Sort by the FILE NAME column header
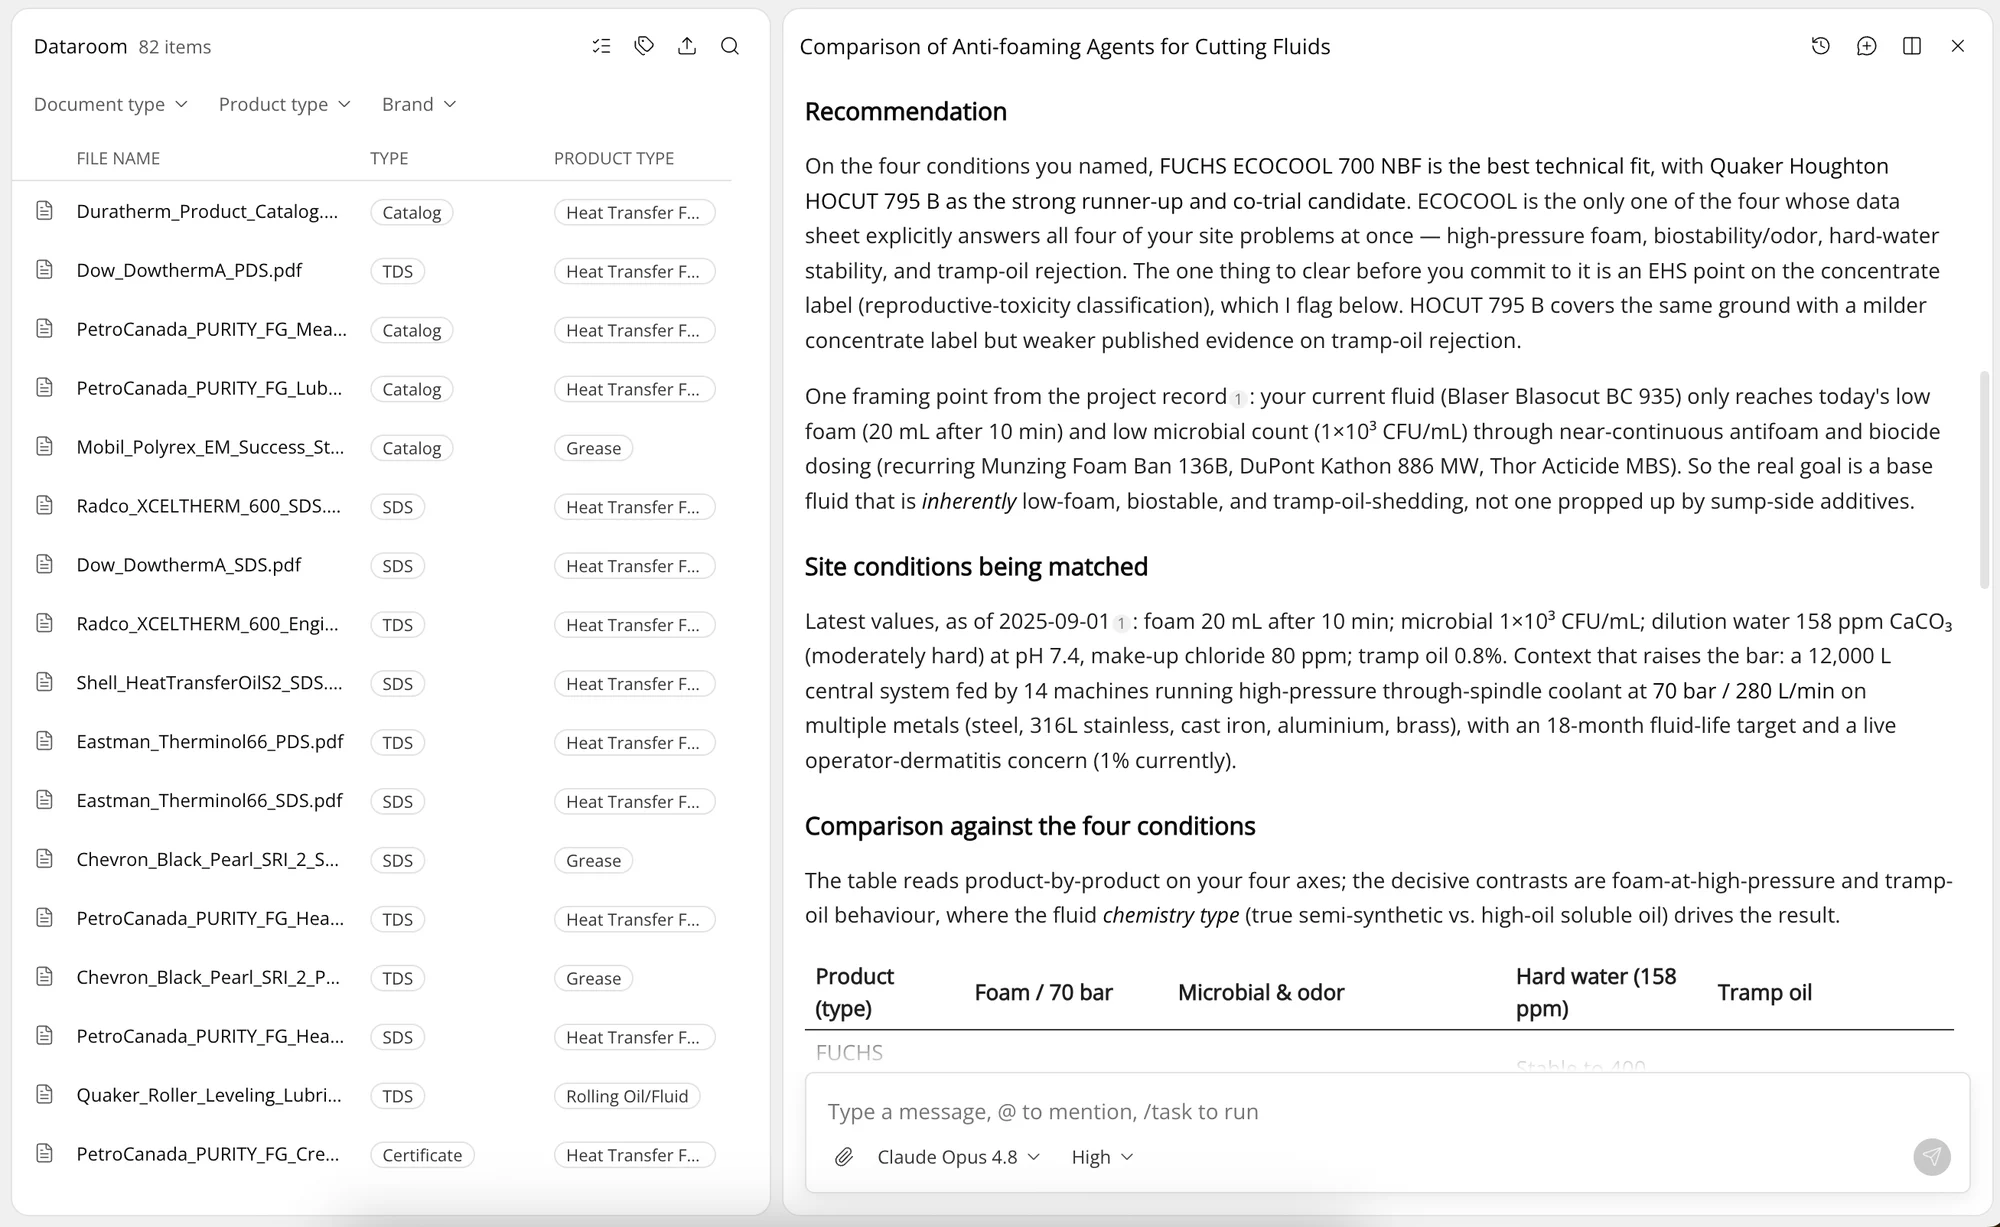 (118, 158)
